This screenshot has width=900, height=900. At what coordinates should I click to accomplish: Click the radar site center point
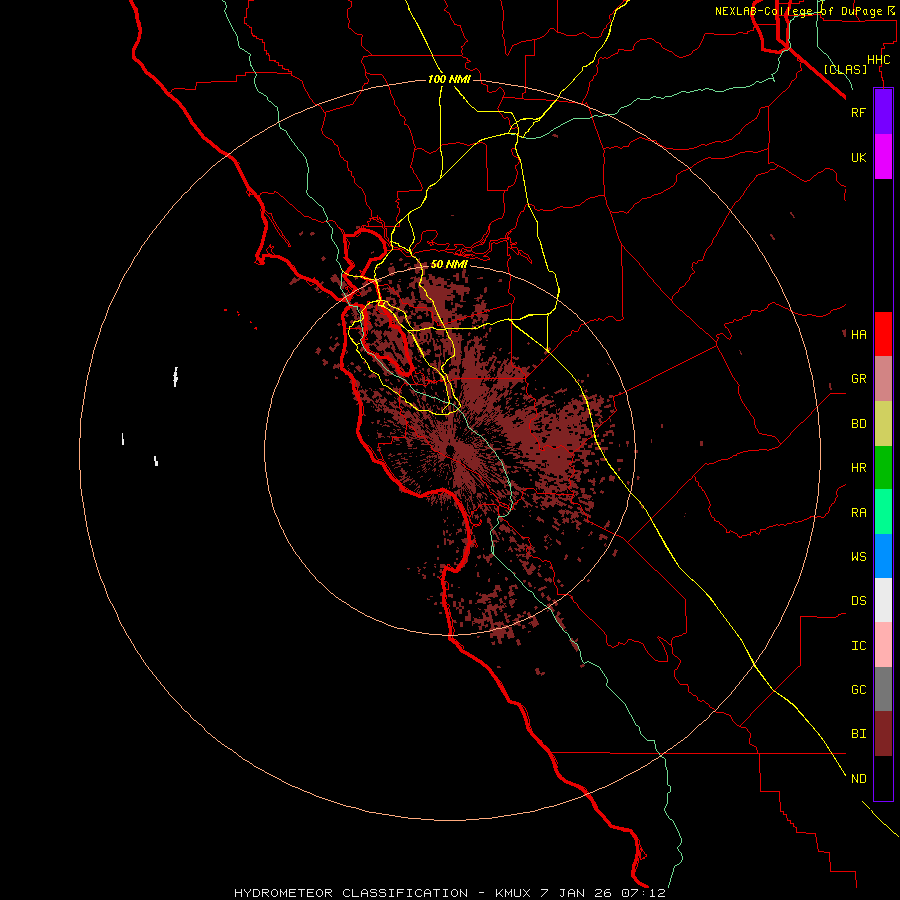450,449
